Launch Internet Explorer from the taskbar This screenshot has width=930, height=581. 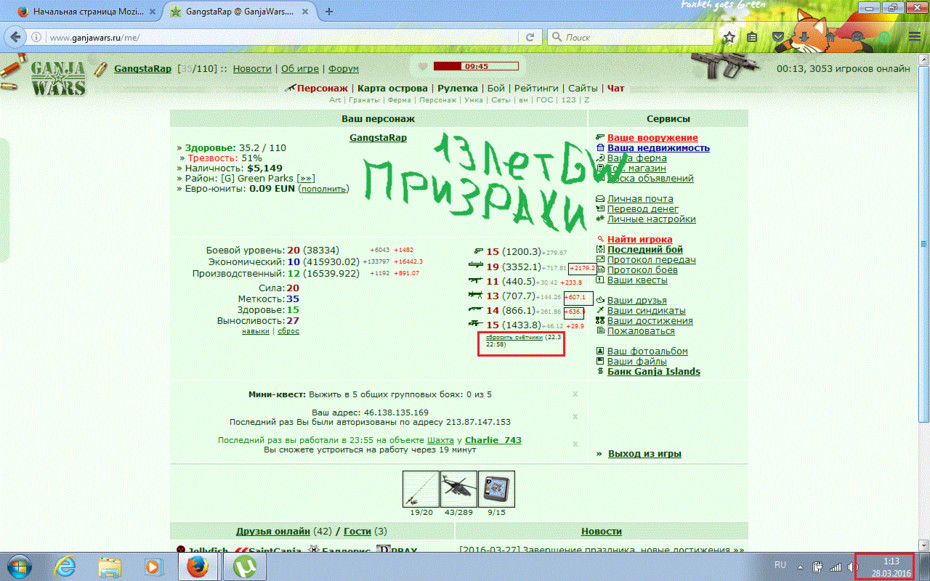pyautogui.click(x=64, y=567)
